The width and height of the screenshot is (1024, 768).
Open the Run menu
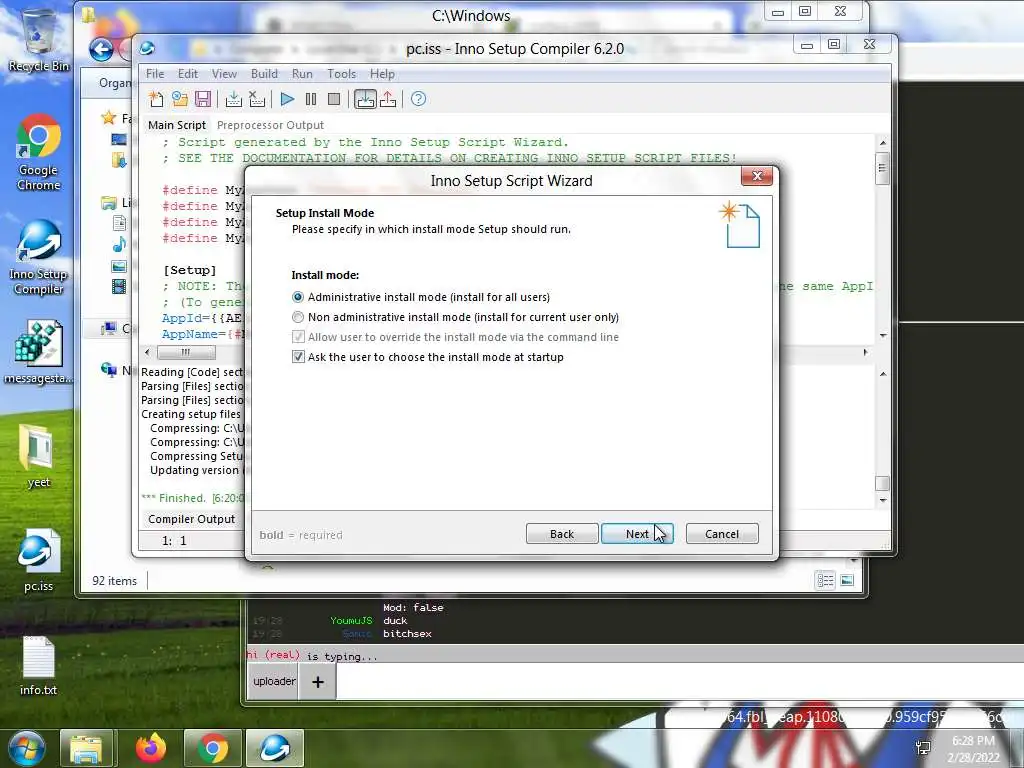point(302,74)
